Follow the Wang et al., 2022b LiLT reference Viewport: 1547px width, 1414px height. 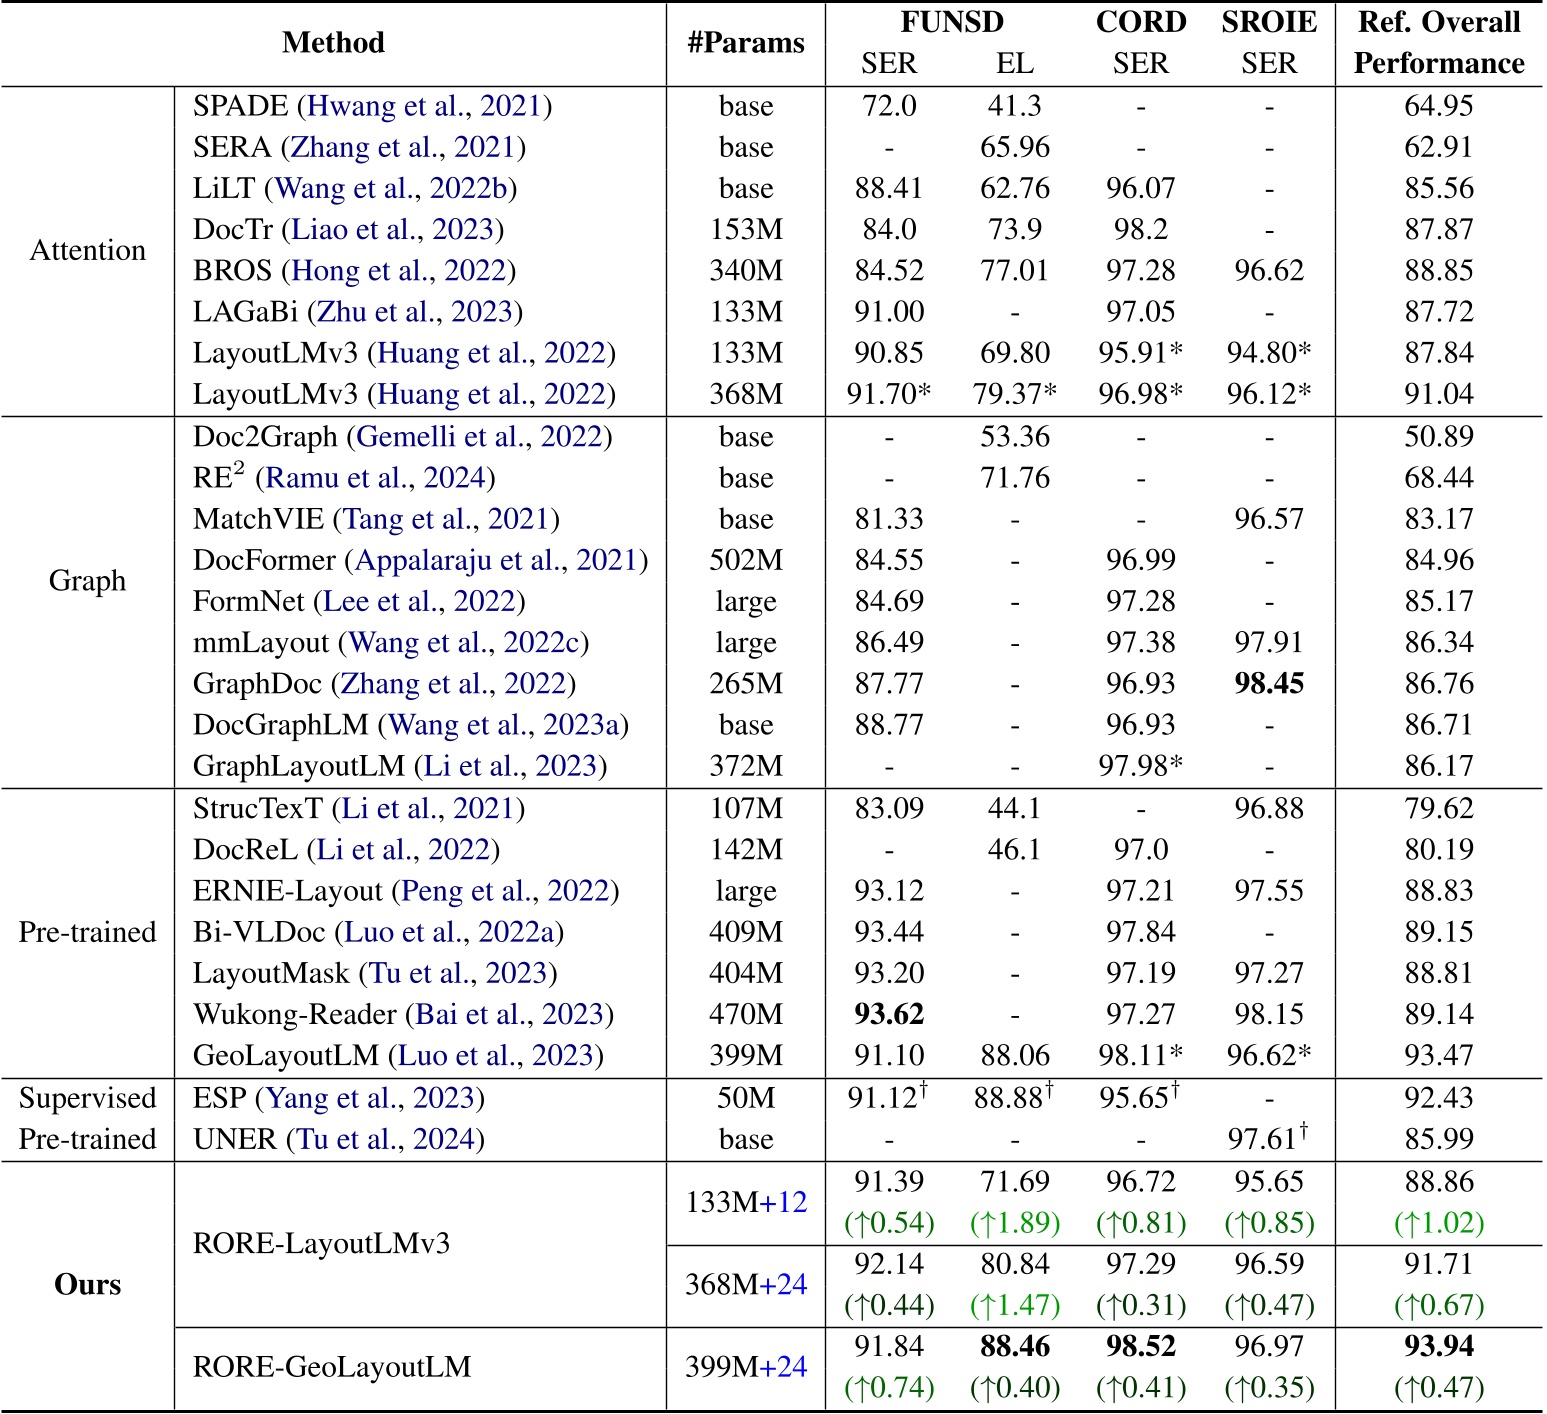394,188
